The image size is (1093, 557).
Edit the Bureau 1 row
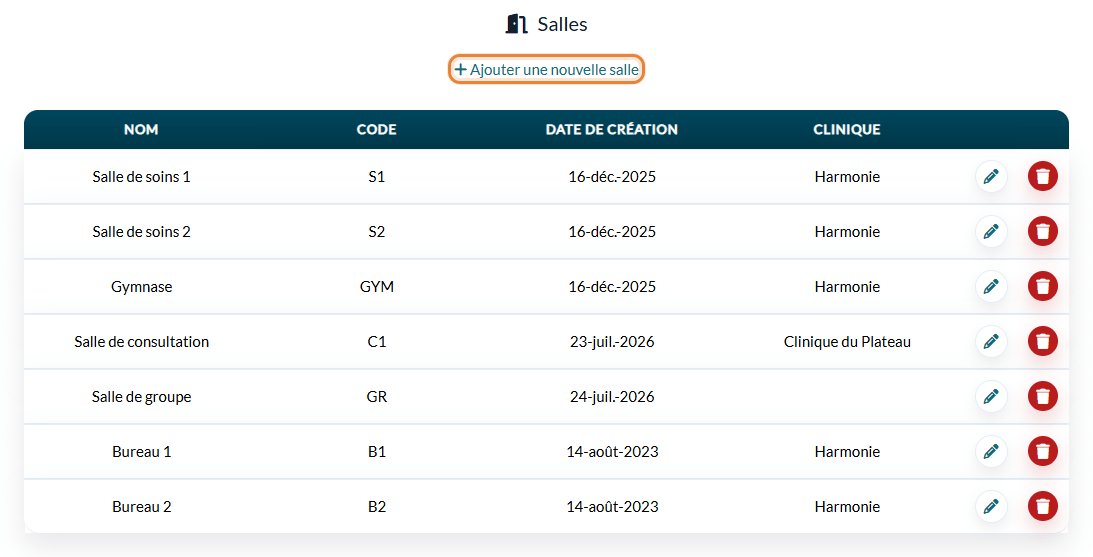pyautogui.click(x=991, y=452)
